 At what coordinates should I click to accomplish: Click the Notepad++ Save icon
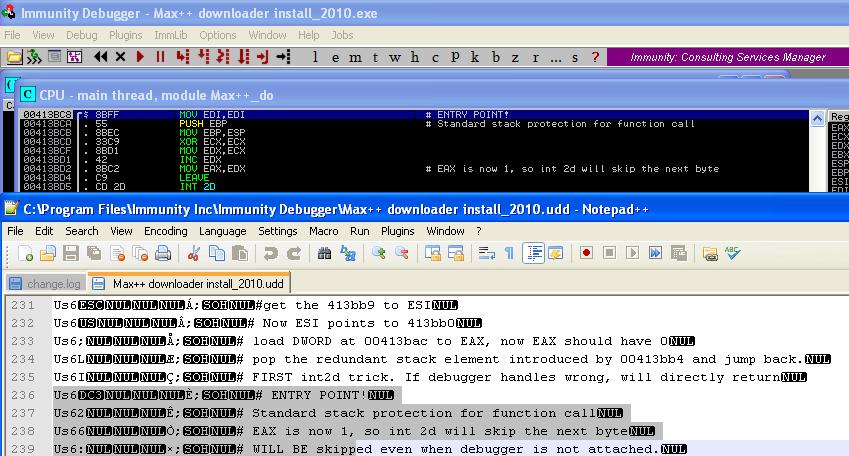(x=71, y=253)
